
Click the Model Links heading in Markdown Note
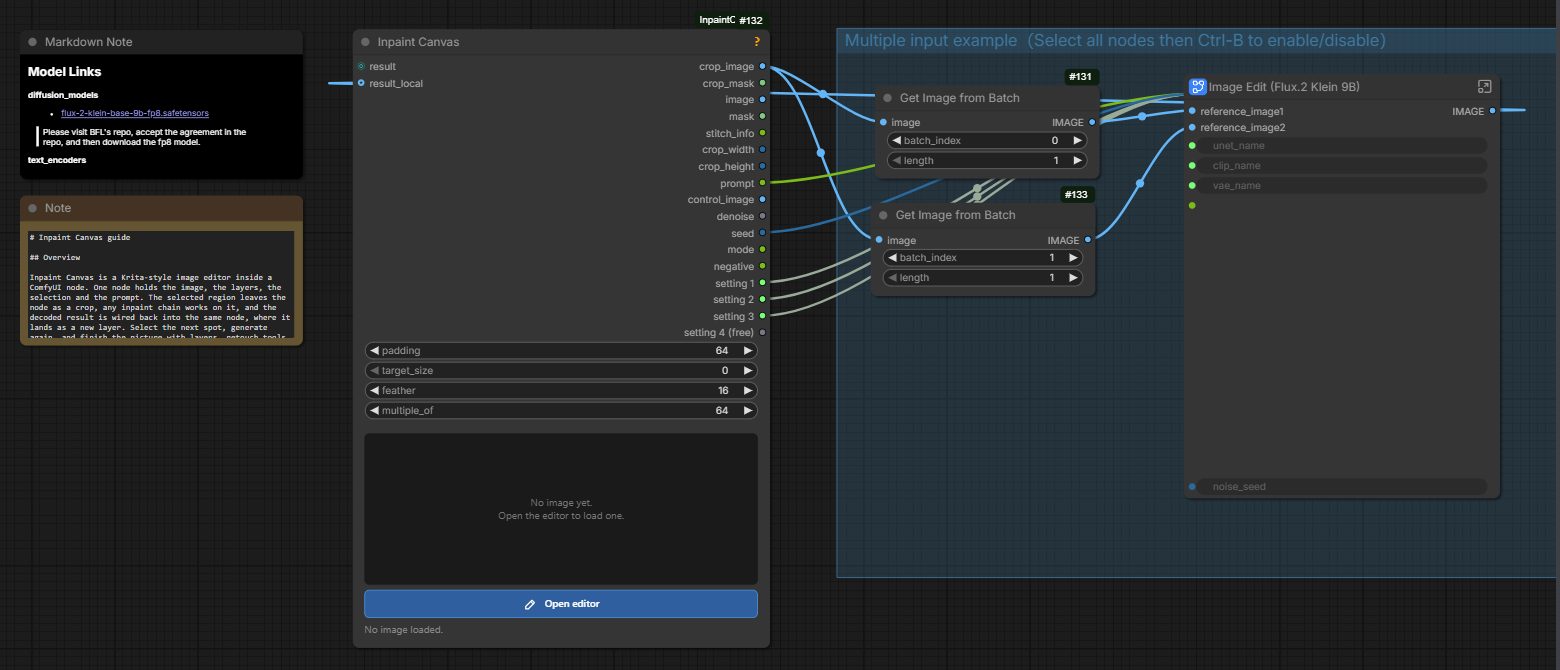(64, 72)
